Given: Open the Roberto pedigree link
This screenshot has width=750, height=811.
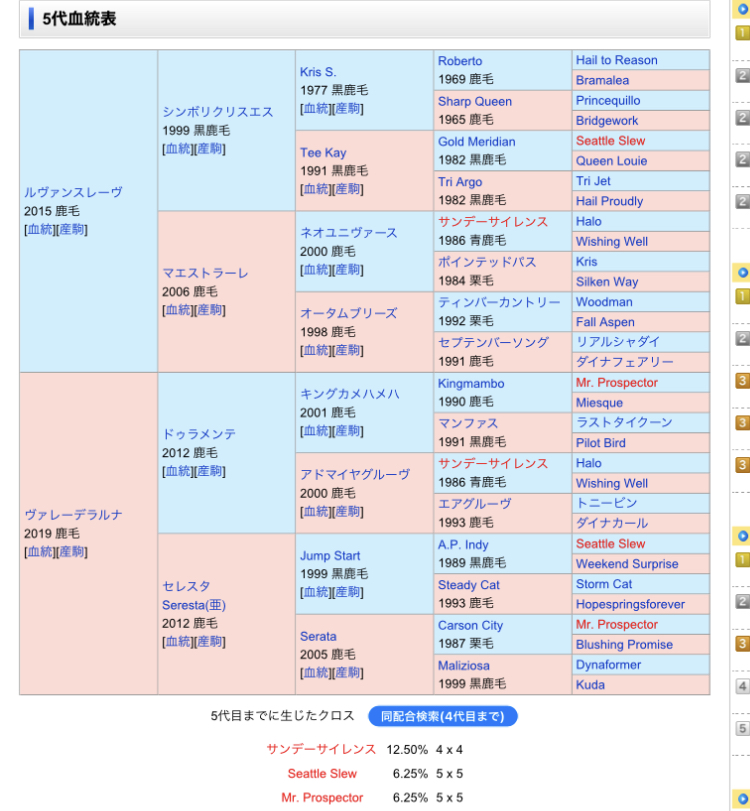Looking at the screenshot, I should tap(460, 61).
